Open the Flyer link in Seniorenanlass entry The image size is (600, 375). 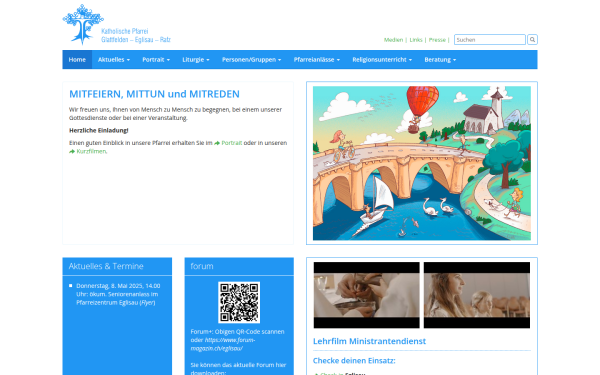point(147,303)
